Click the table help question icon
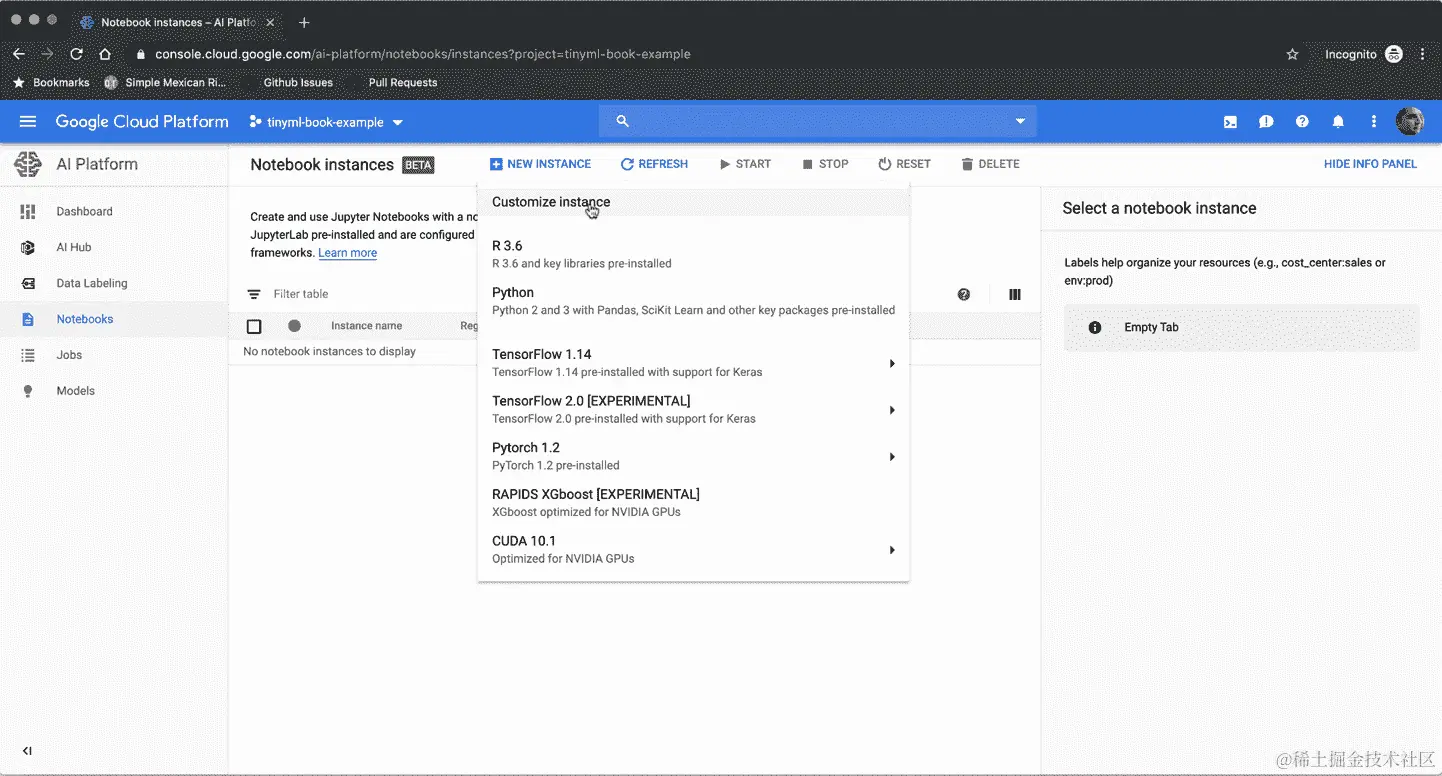 964,295
